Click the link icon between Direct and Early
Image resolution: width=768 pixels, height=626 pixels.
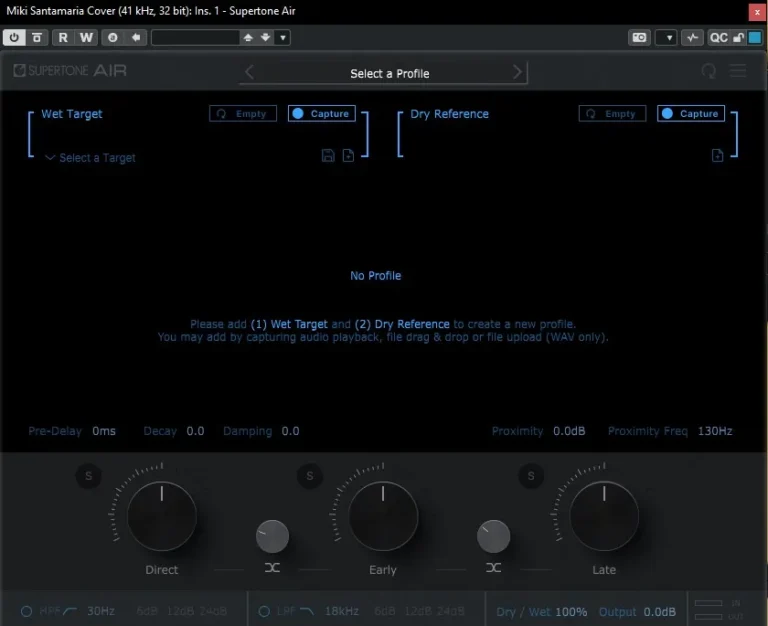tap(272, 567)
